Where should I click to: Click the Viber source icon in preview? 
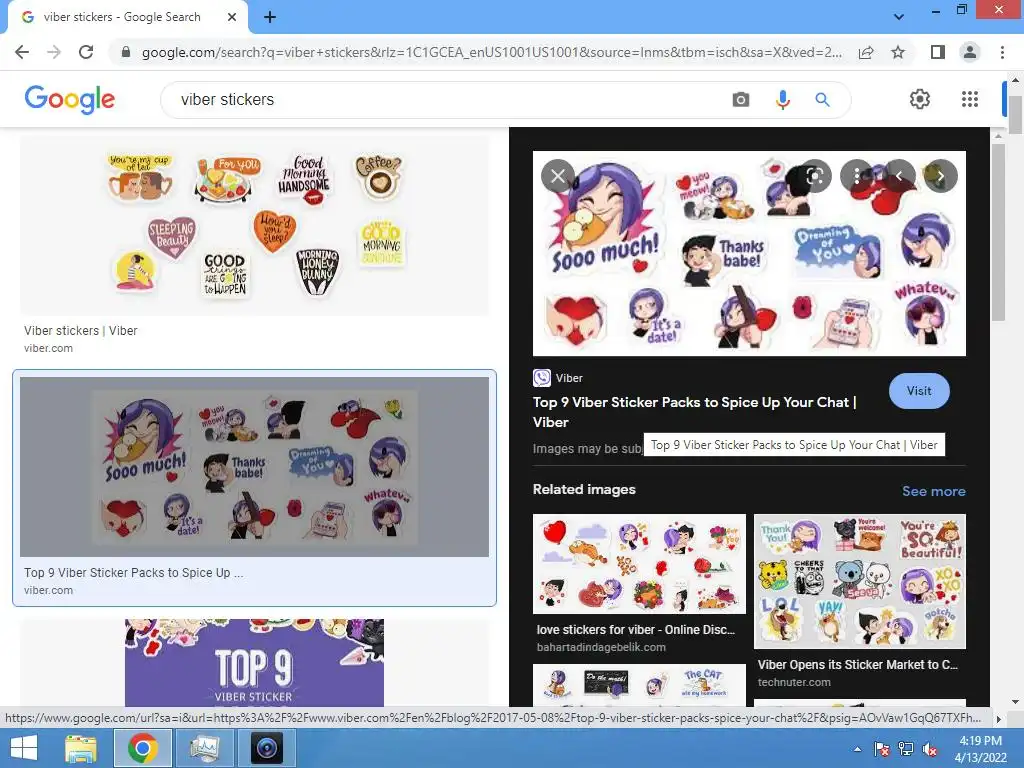pyautogui.click(x=541, y=378)
